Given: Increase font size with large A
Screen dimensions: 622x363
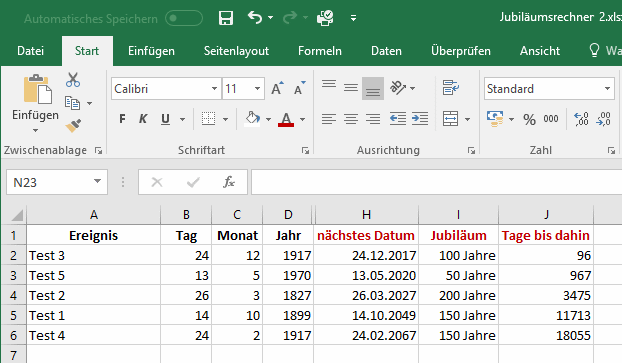Looking at the screenshot, I should click(x=278, y=88).
